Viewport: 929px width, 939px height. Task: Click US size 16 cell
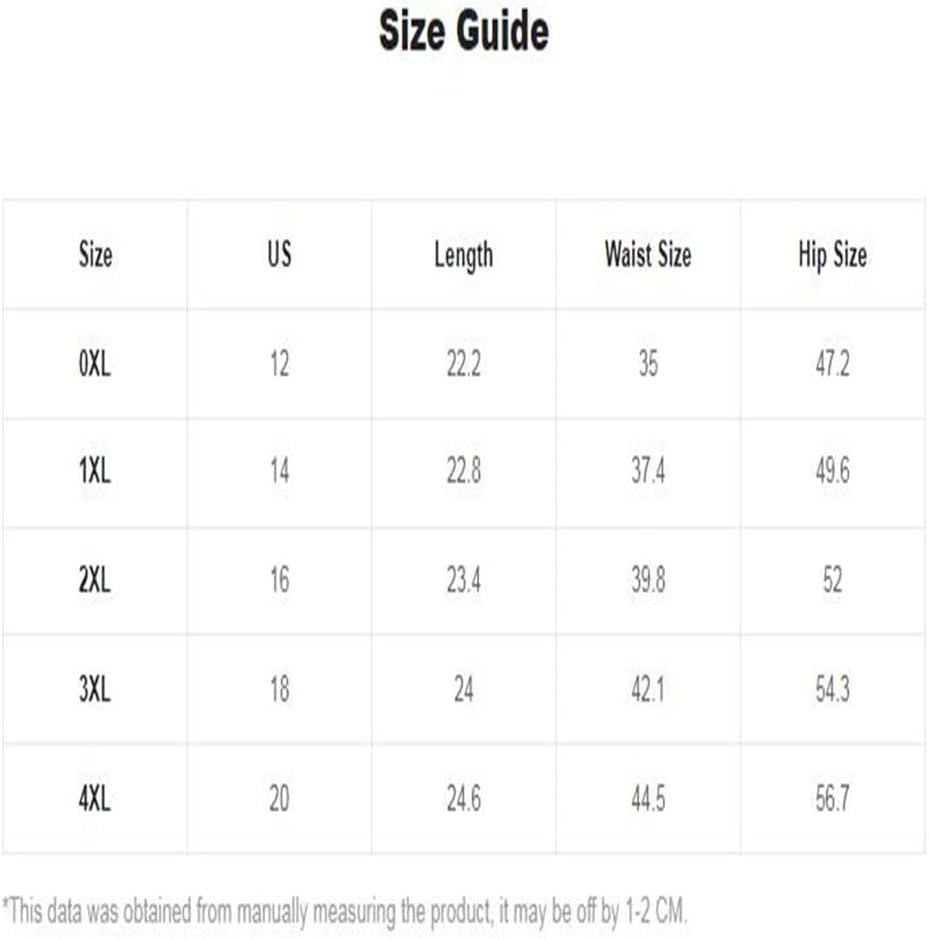[279, 580]
